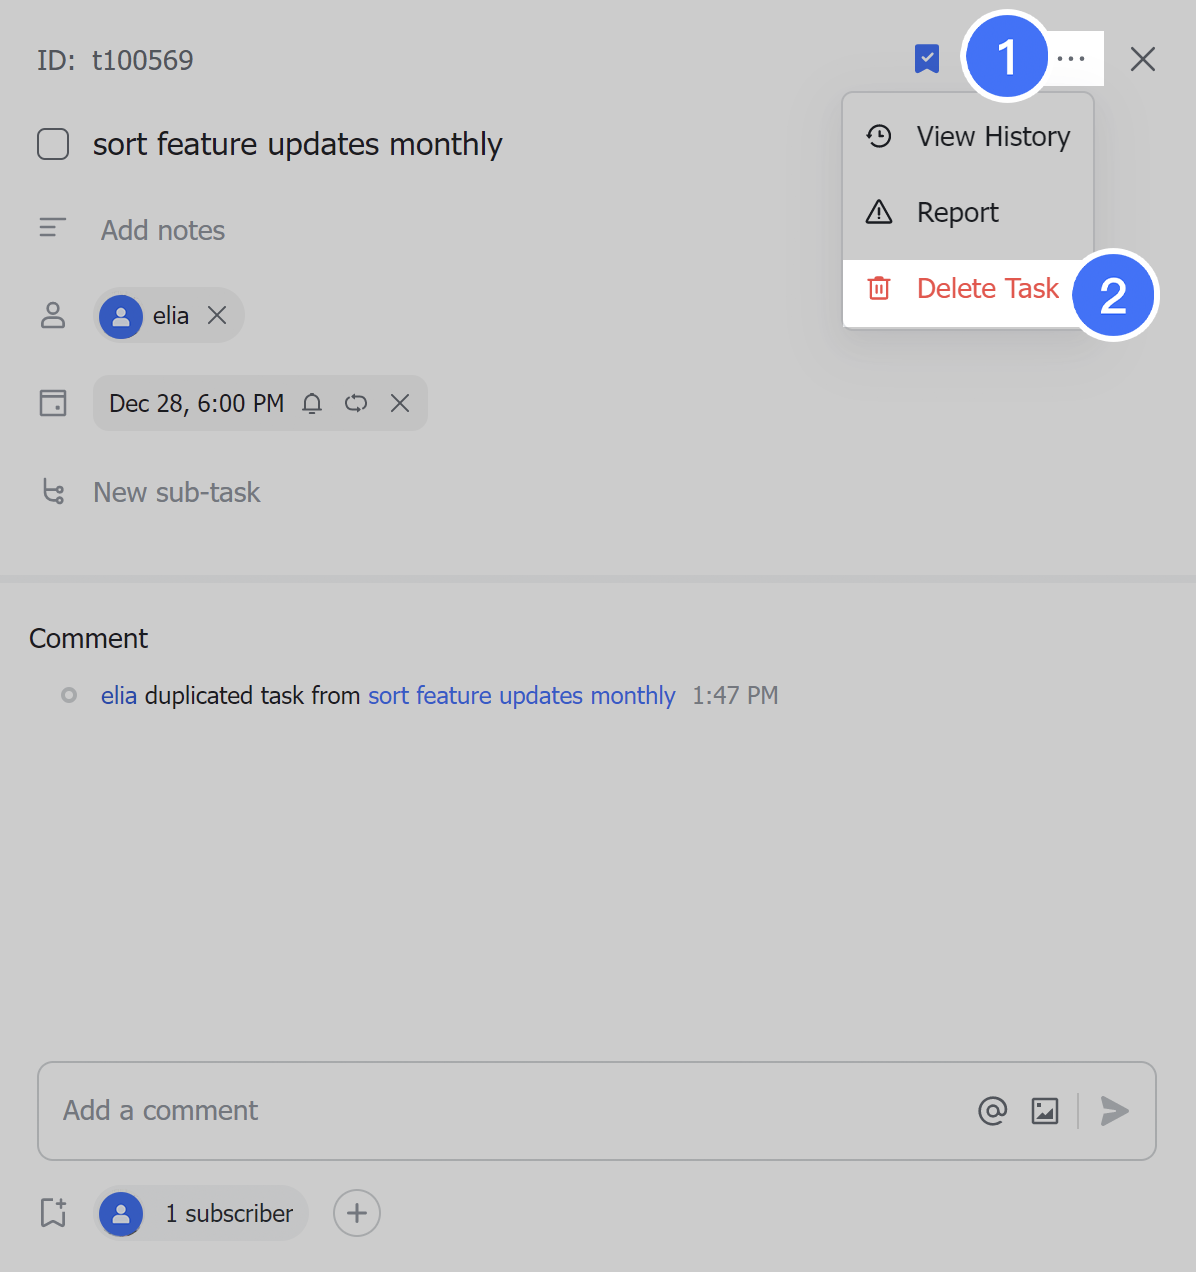Select View History from the menu
The image size is (1196, 1272).
(x=992, y=136)
